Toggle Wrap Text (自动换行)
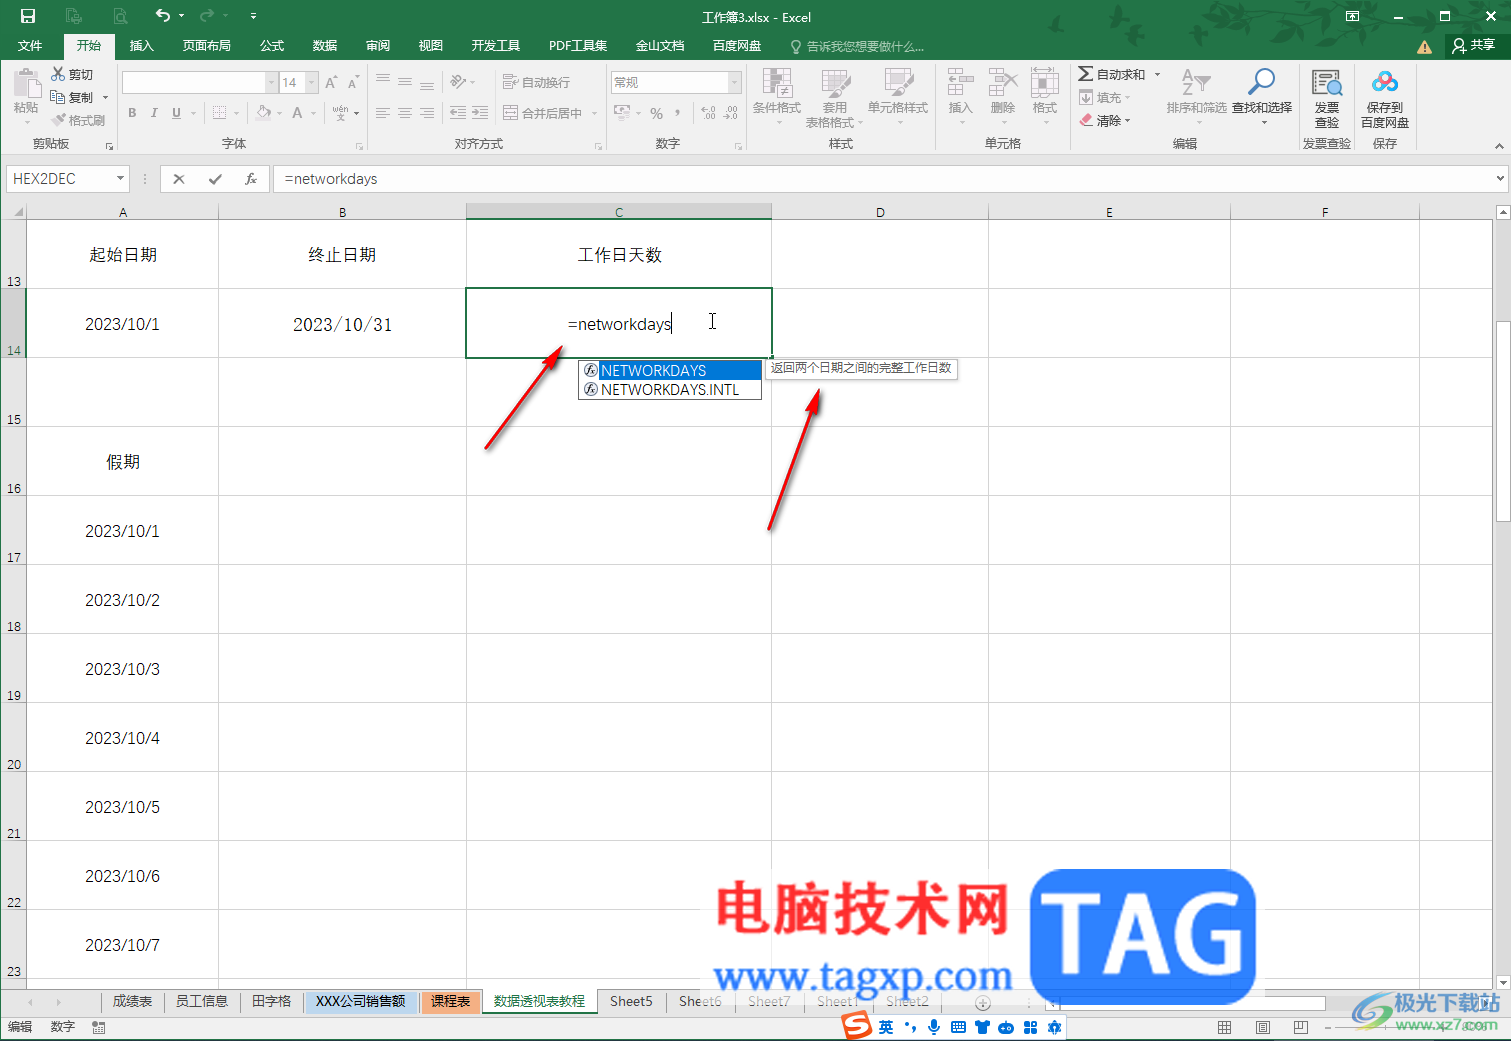The image size is (1511, 1041). coord(537,82)
